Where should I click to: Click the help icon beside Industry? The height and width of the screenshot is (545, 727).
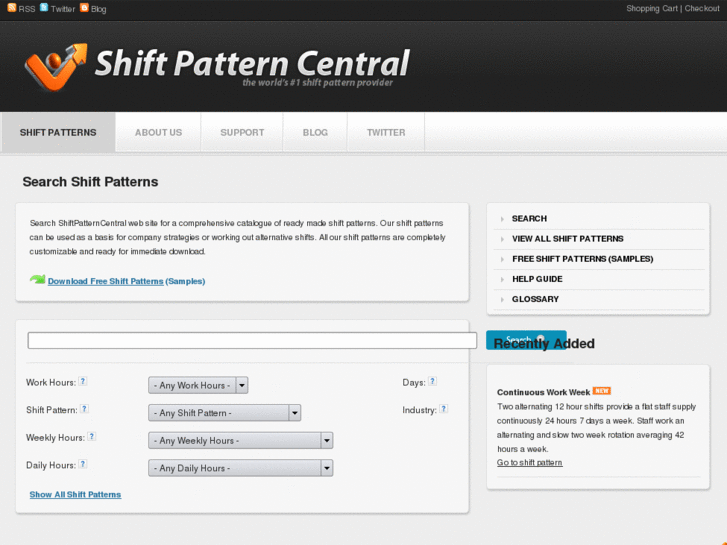(443, 408)
